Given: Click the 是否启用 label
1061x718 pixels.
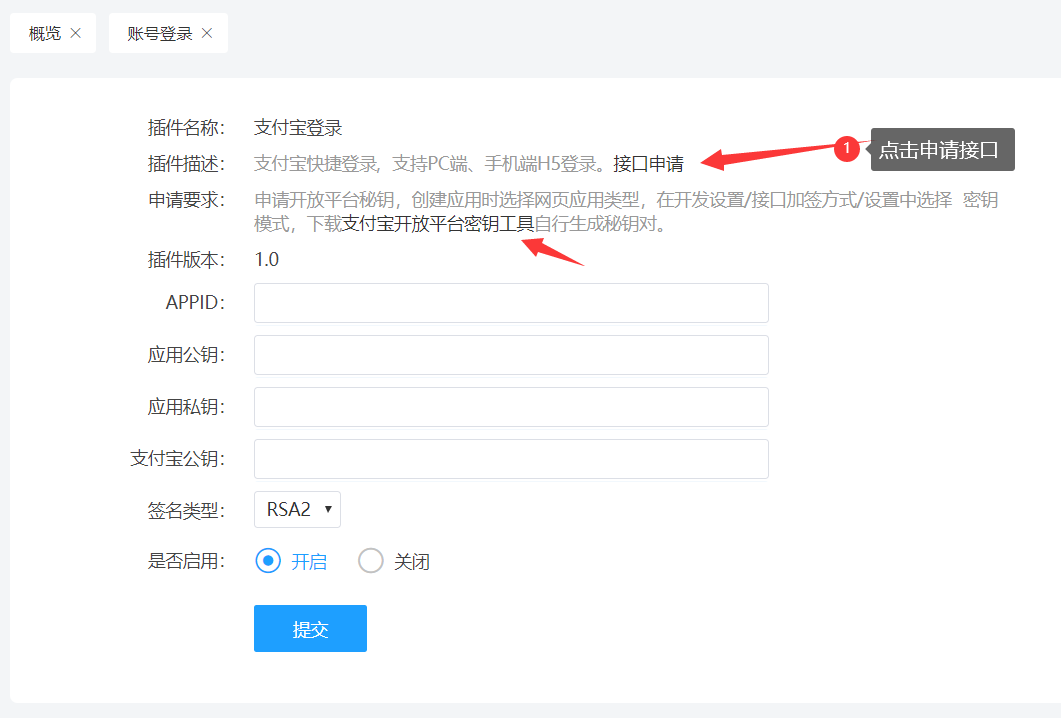Looking at the screenshot, I should click(186, 561).
